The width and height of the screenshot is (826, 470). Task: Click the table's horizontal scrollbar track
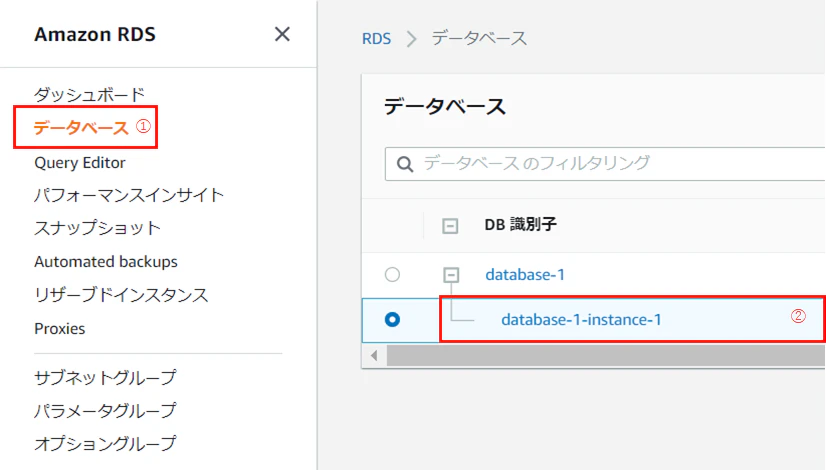(x=606, y=356)
